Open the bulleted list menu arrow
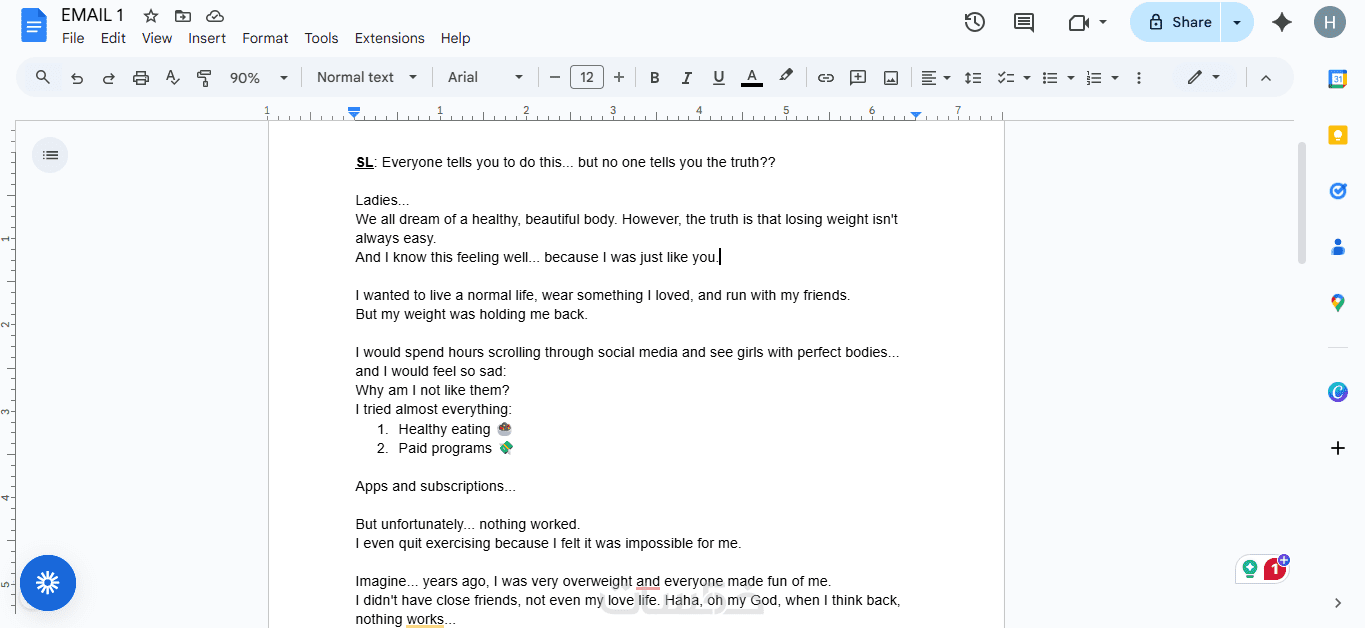 coord(1071,77)
